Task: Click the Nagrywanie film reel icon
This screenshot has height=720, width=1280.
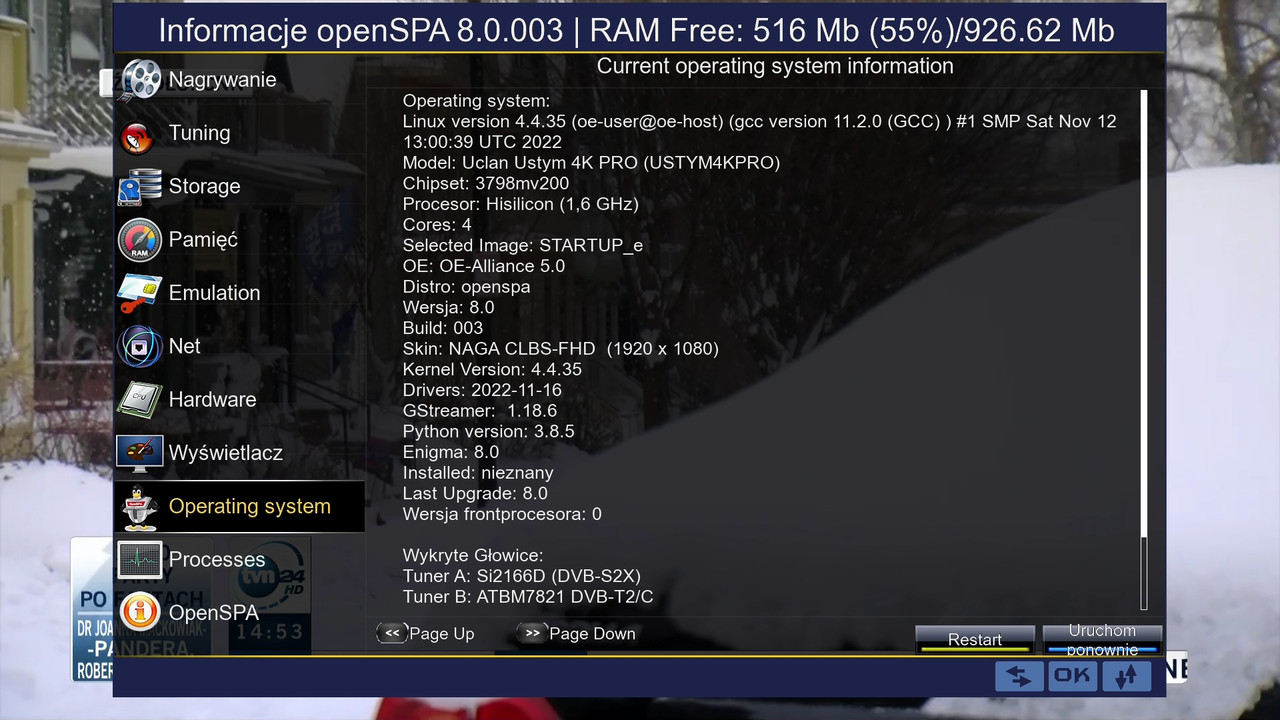Action: coord(140,80)
